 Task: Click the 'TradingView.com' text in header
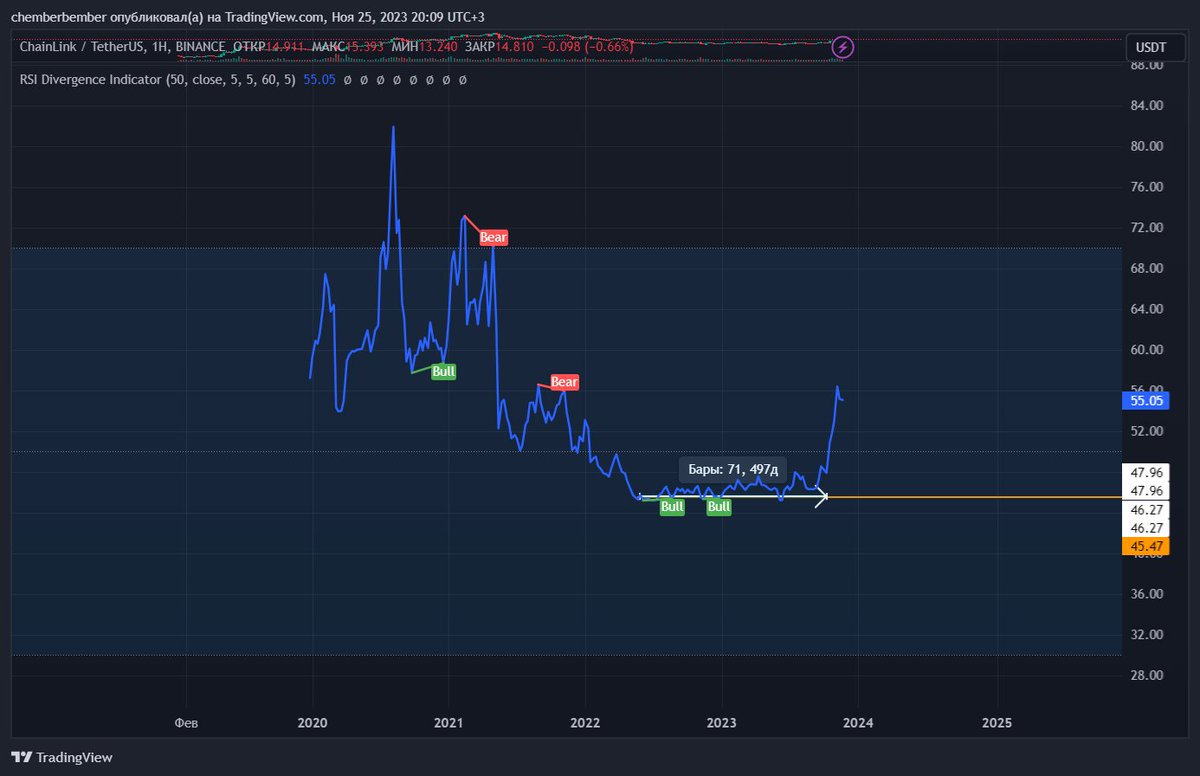click(275, 17)
